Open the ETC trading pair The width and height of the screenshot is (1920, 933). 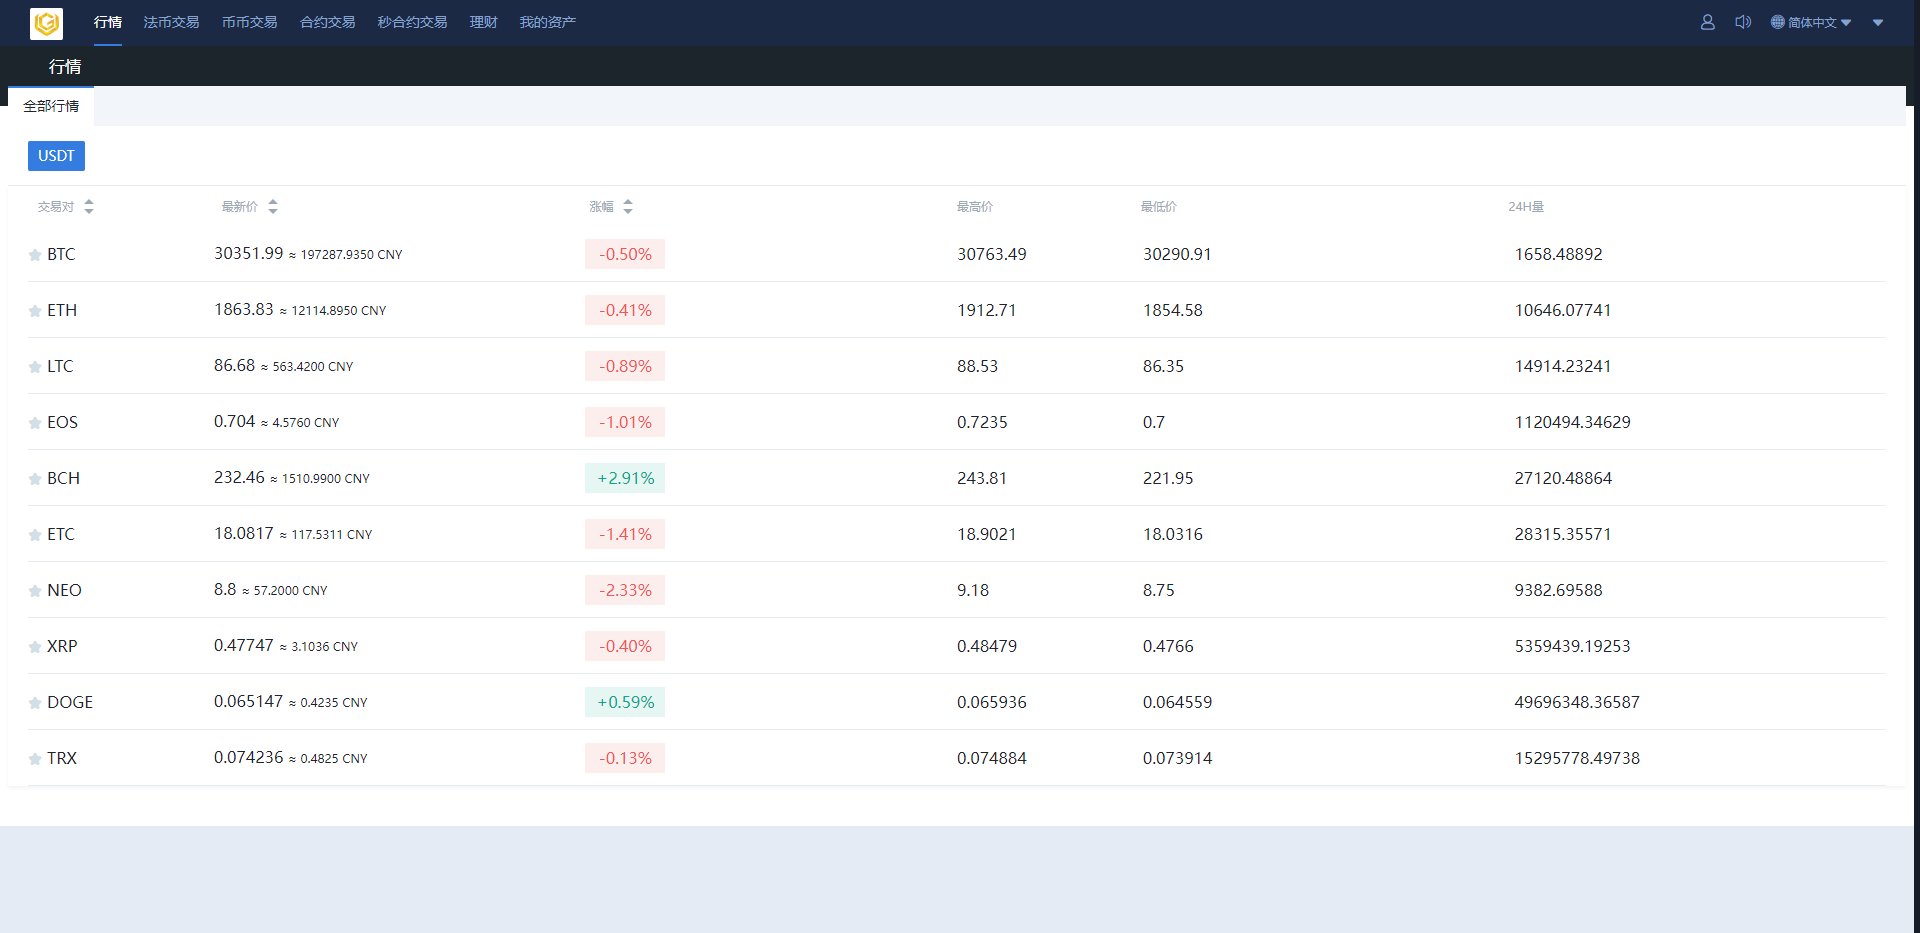point(61,534)
